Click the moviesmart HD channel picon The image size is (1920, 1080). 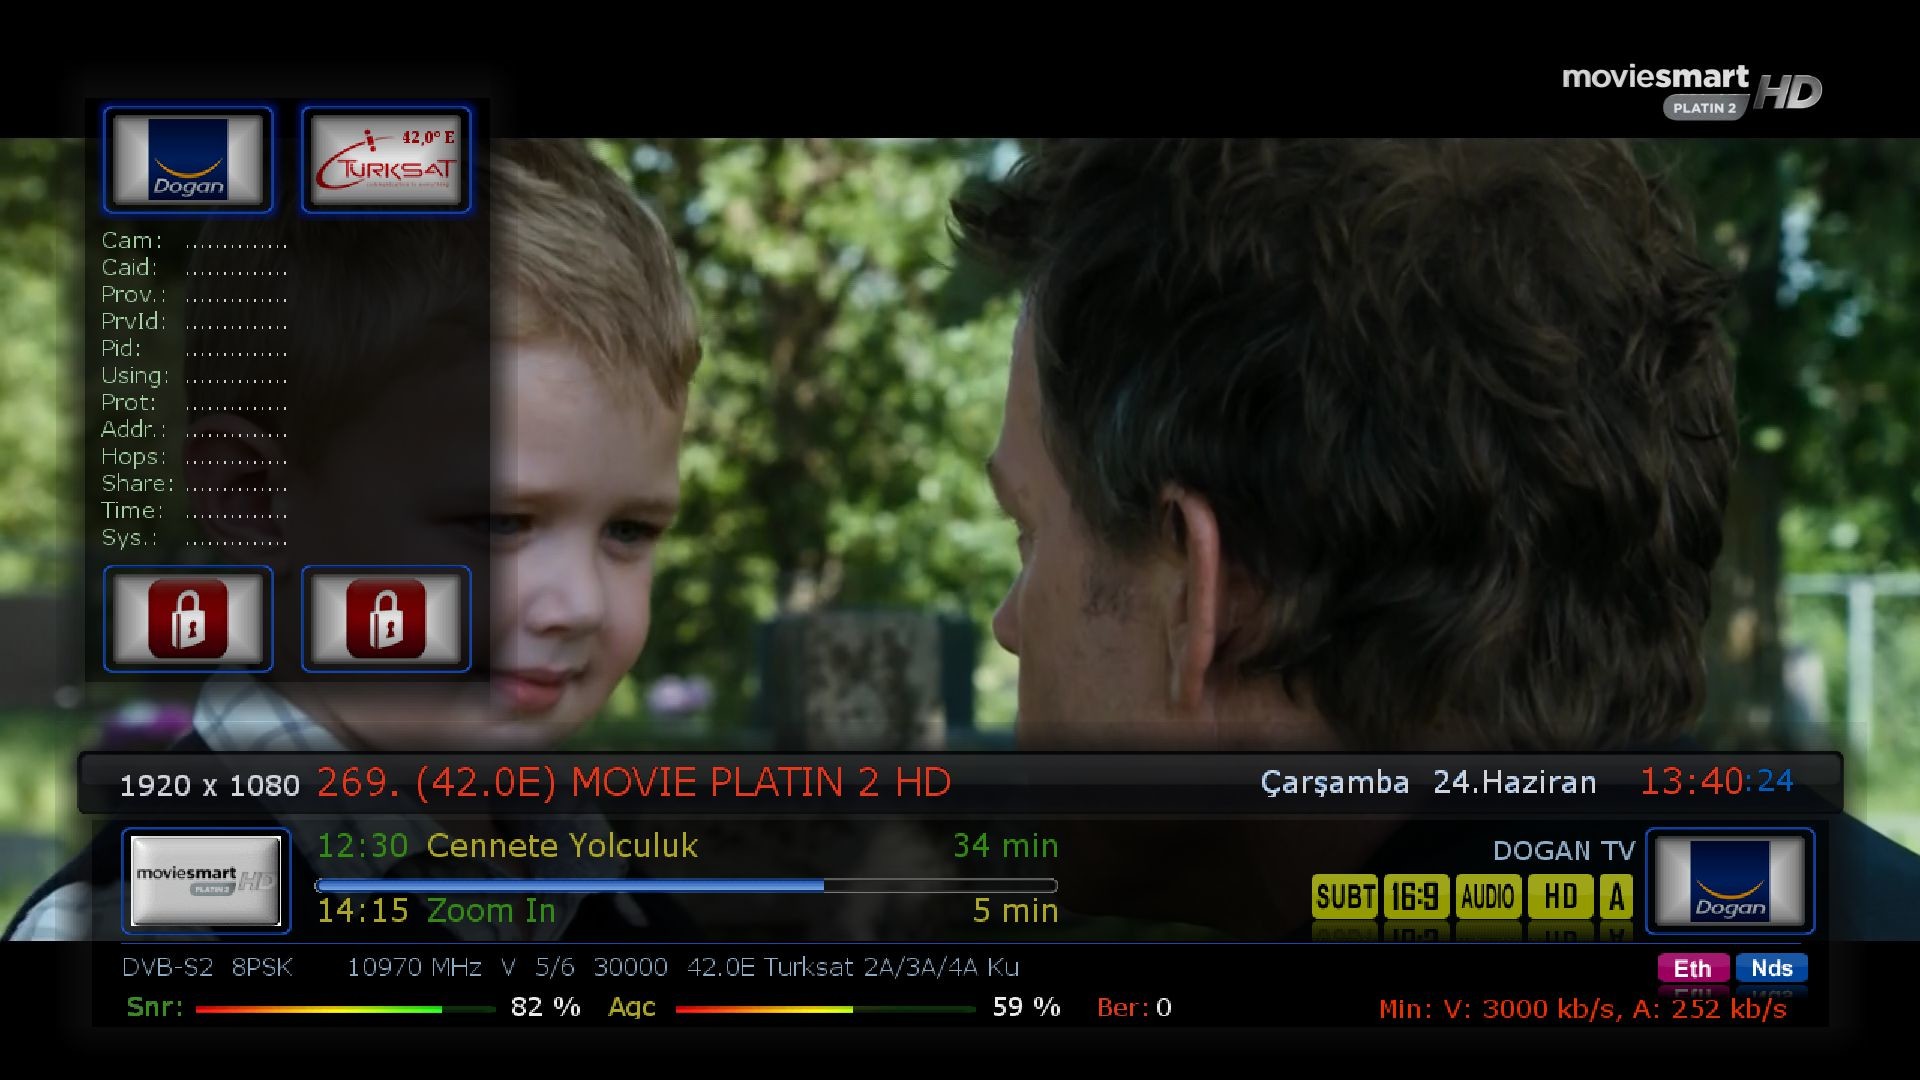point(206,881)
